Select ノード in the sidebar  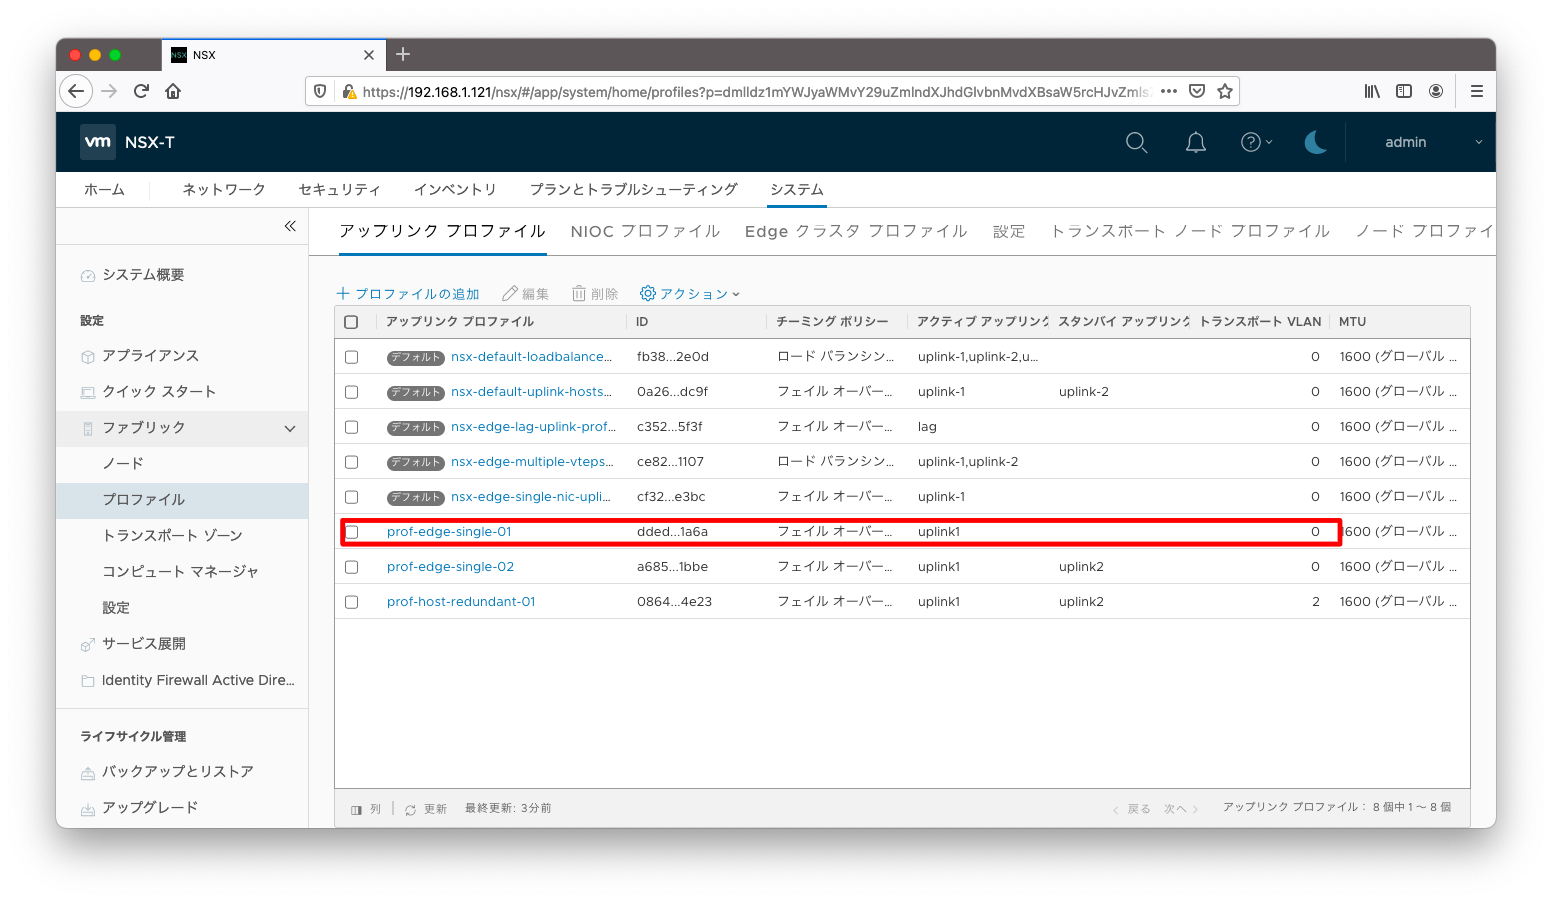pyautogui.click(x=123, y=463)
